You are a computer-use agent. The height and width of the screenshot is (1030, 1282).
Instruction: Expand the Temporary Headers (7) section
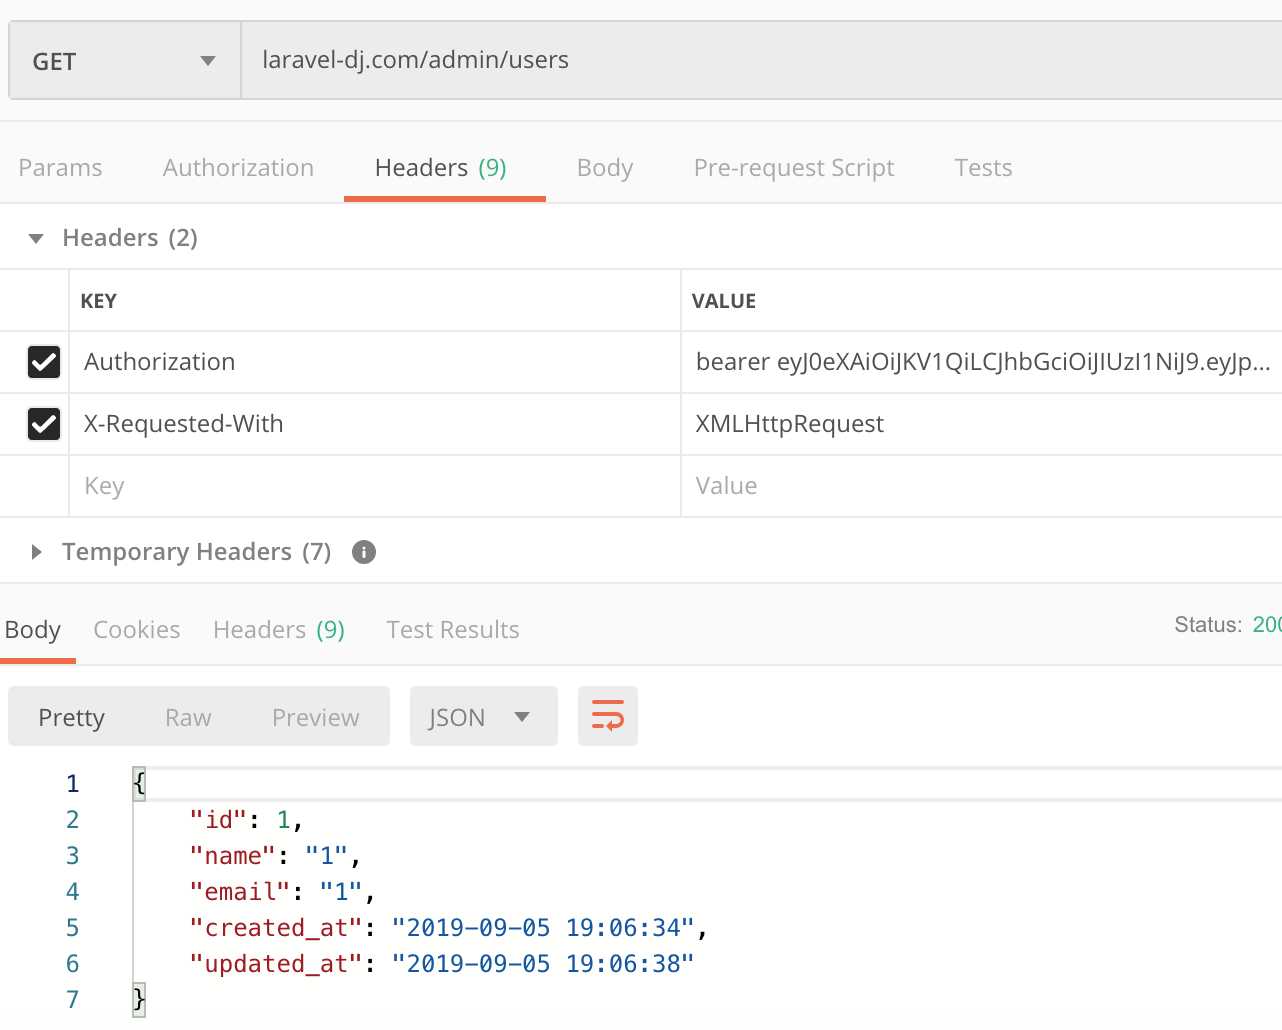tap(37, 552)
